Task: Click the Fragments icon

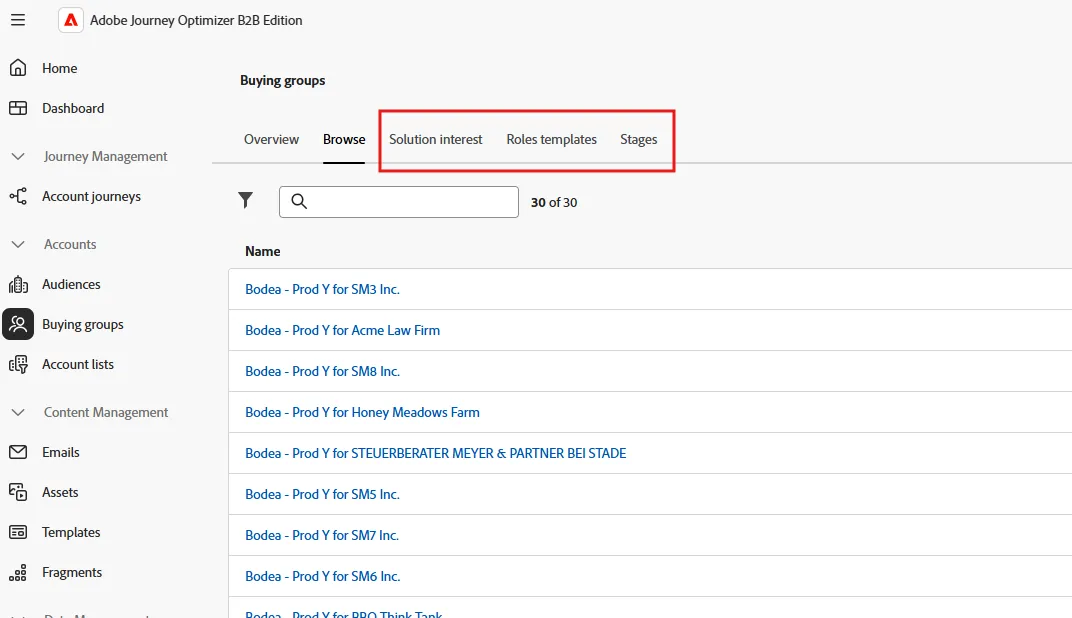Action: (x=18, y=572)
